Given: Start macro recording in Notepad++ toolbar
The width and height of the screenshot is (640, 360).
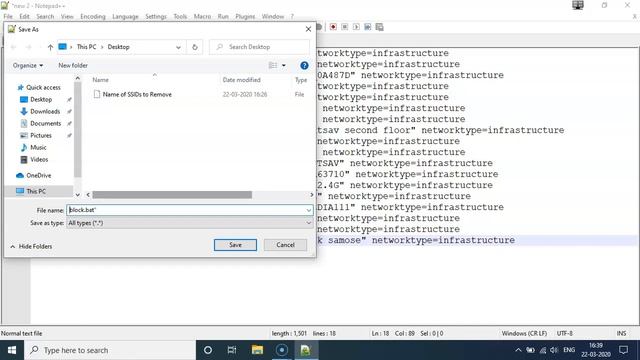Looking at the screenshot, I should coord(333,27).
